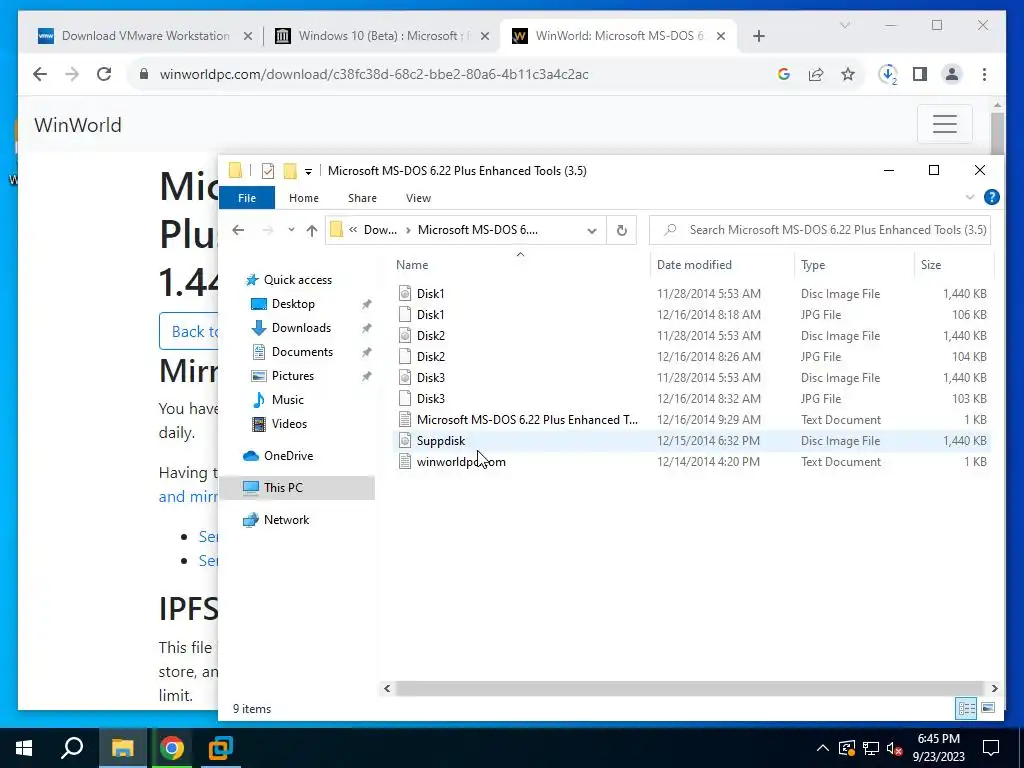Image resolution: width=1024 pixels, height=768 pixels.
Task: Select Downloads in navigation pane
Action: coord(301,328)
